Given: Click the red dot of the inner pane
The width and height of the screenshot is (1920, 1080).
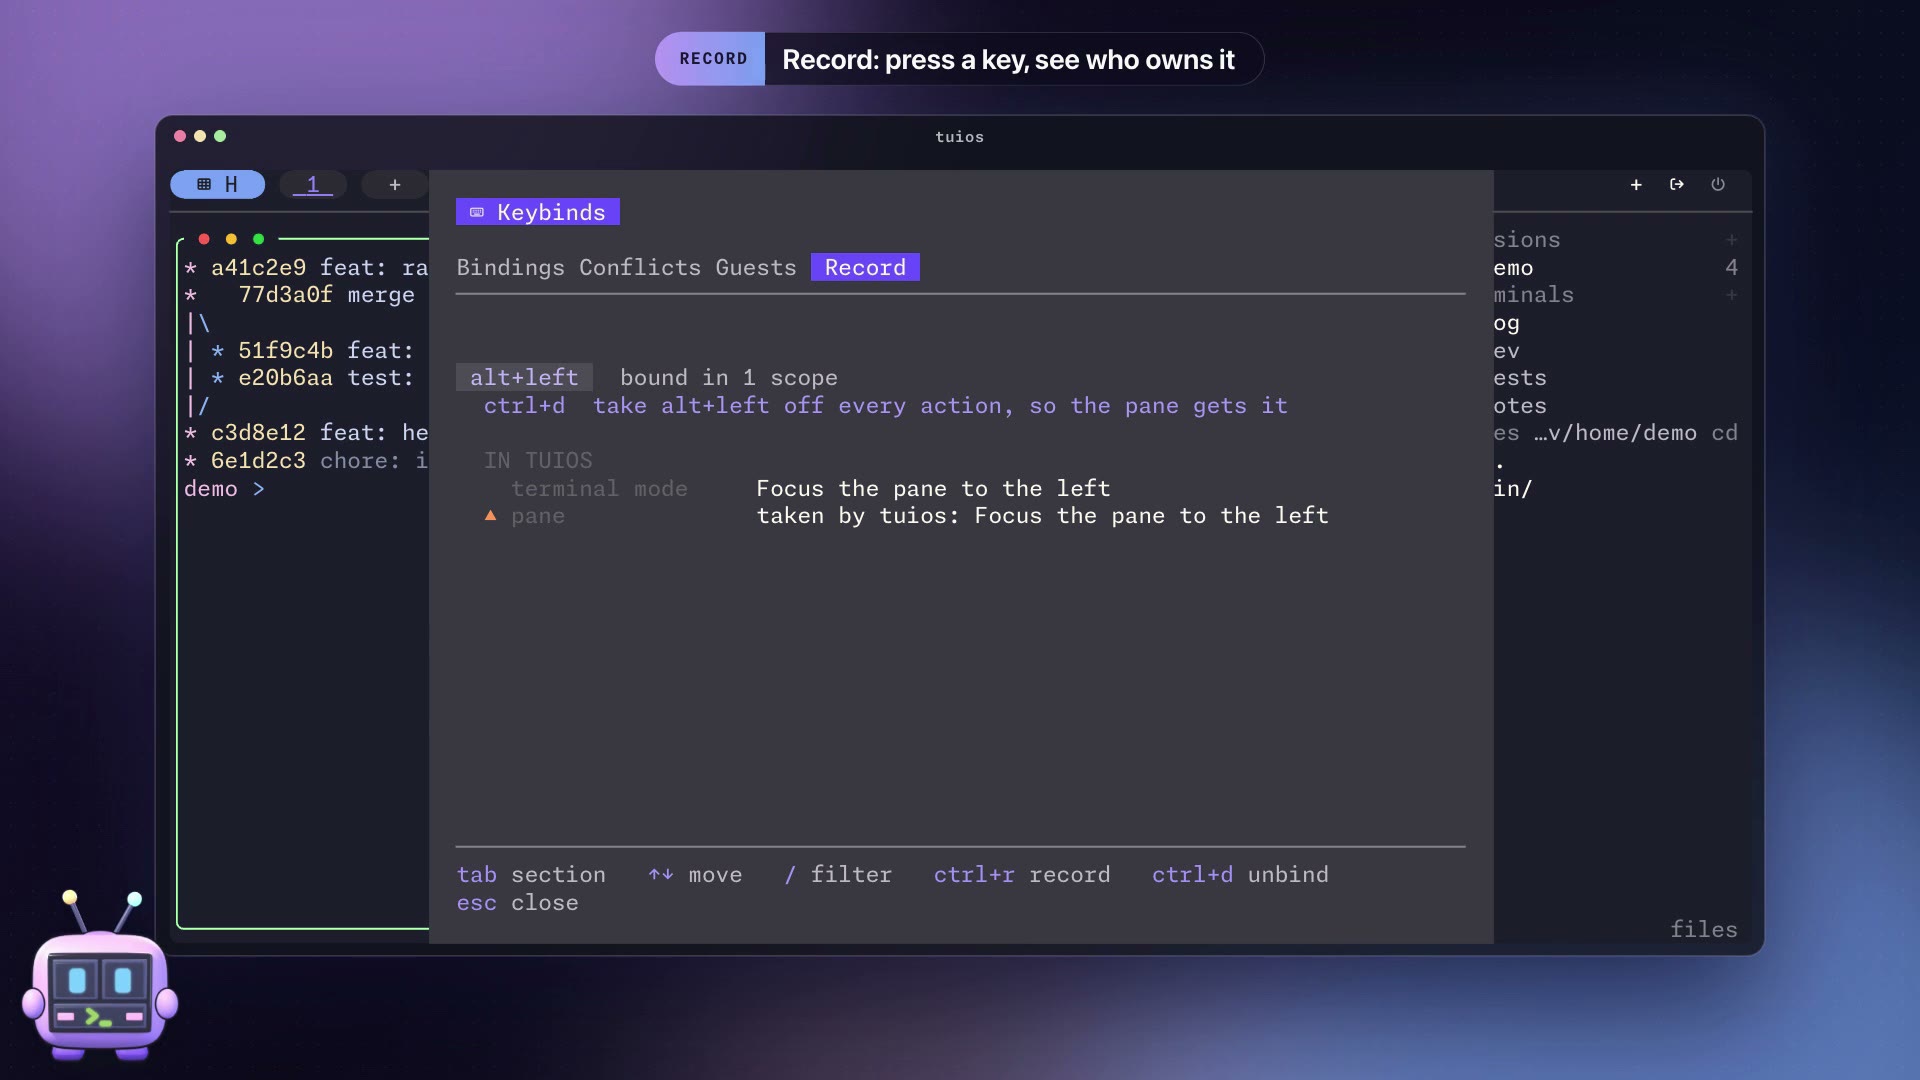Looking at the screenshot, I should [x=204, y=239].
